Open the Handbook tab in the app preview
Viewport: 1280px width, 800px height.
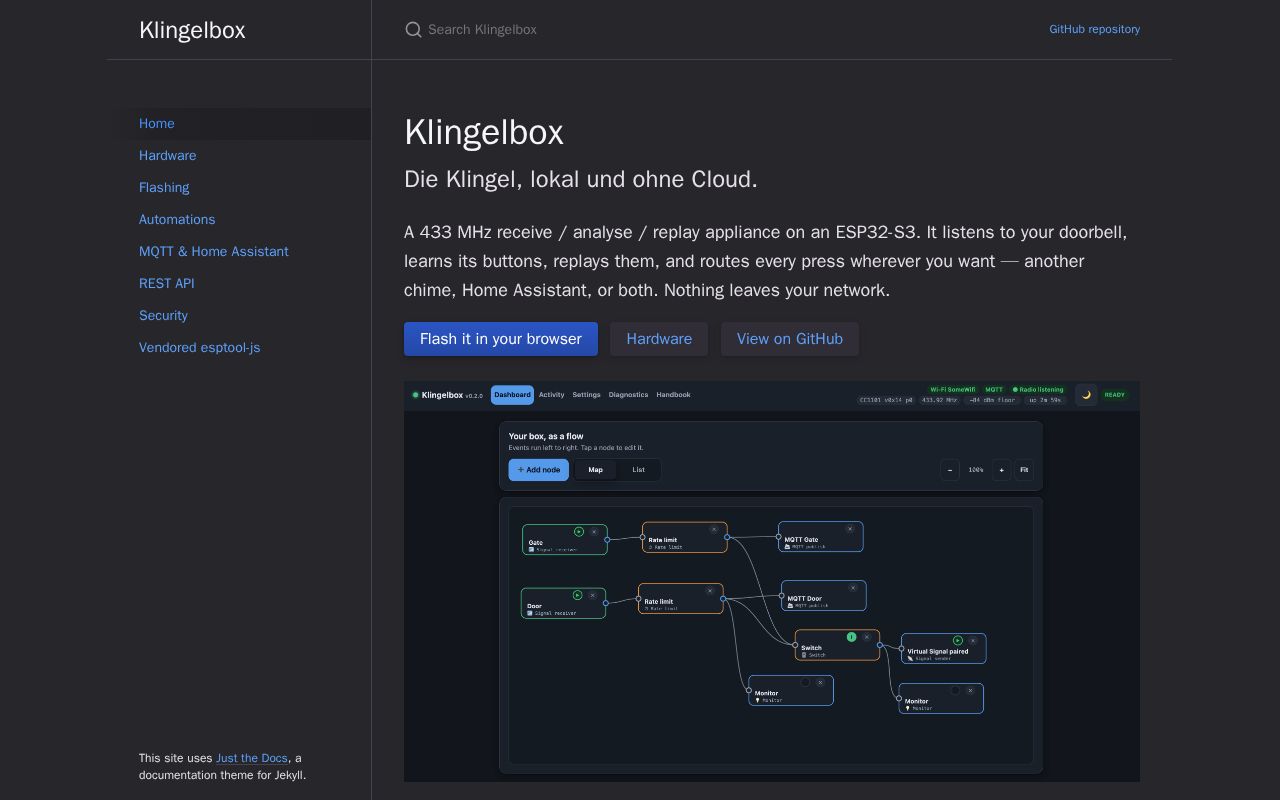coord(673,395)
